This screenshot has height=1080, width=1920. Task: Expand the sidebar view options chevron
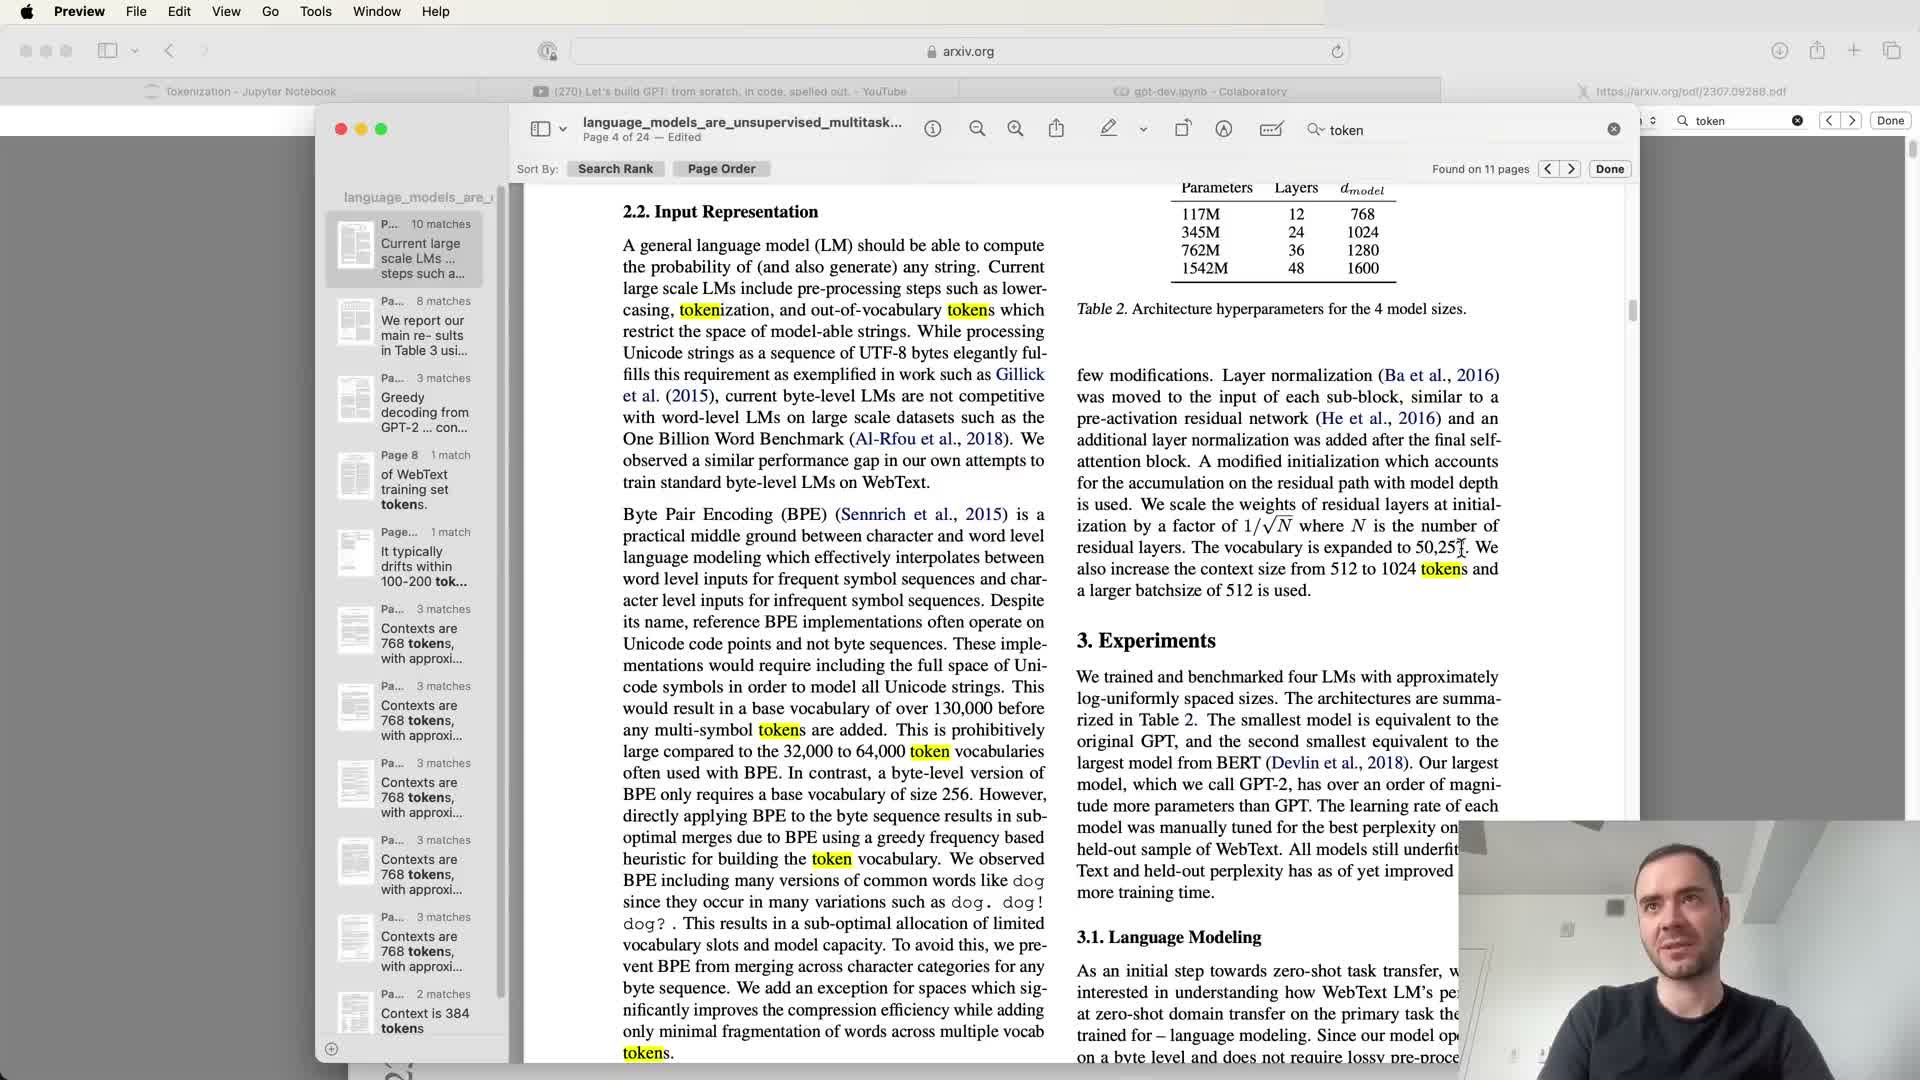tap(563, 130)
